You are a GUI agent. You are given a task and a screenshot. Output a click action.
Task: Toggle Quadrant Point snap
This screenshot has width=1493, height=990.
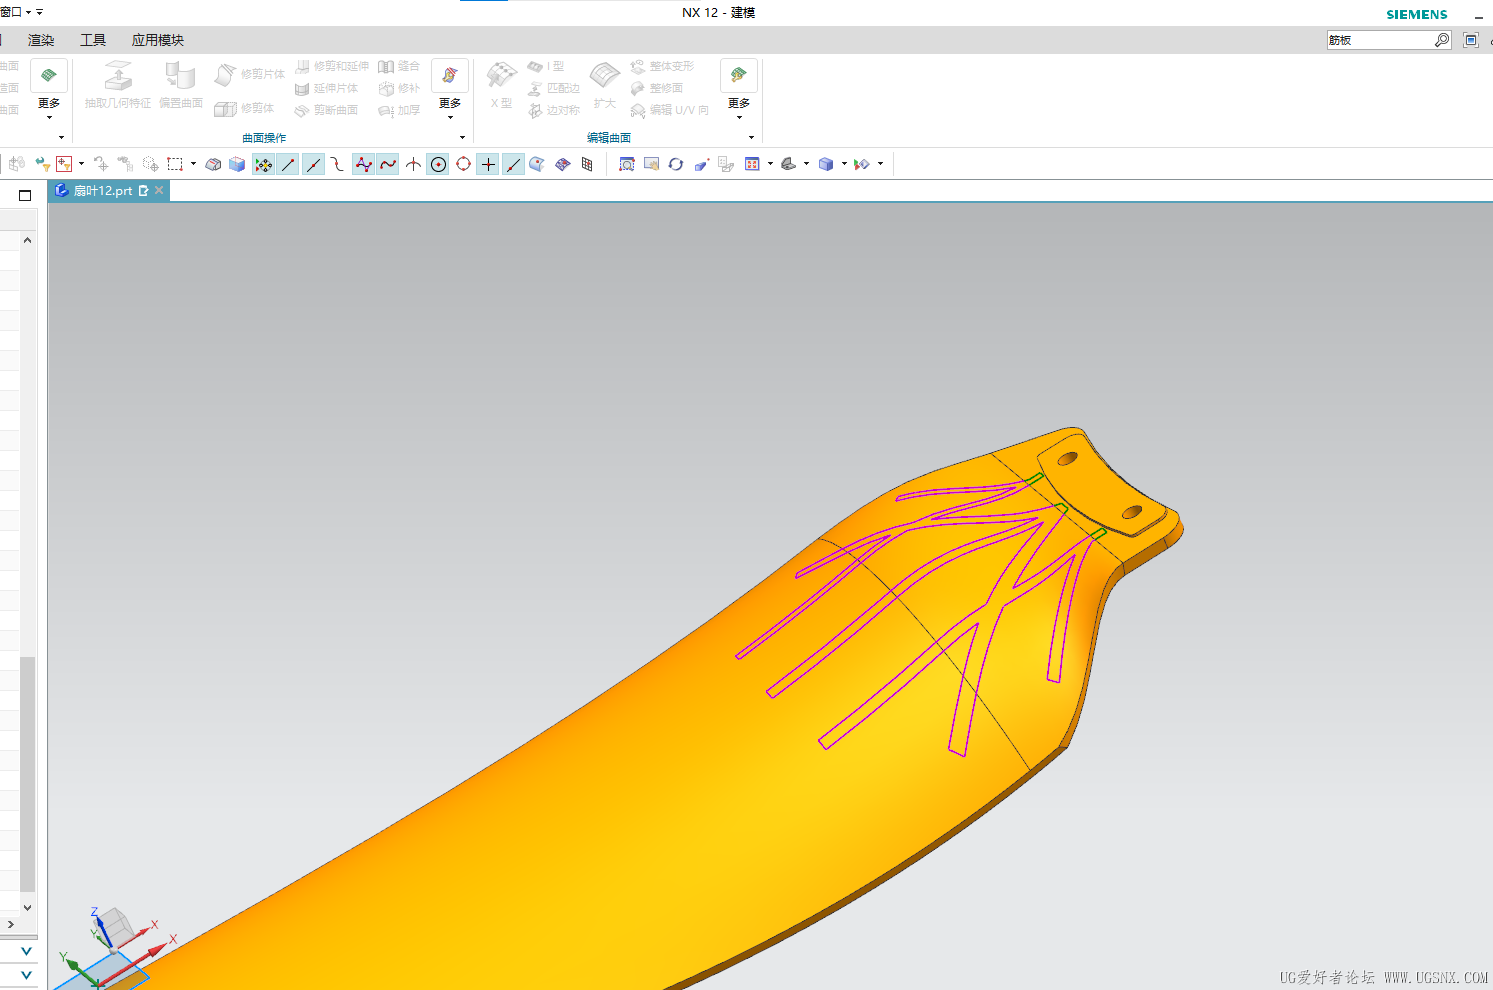tap(463, 164)
